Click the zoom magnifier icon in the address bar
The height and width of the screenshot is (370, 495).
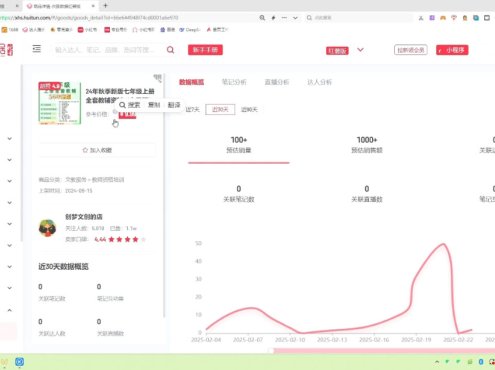click(262, 18)
